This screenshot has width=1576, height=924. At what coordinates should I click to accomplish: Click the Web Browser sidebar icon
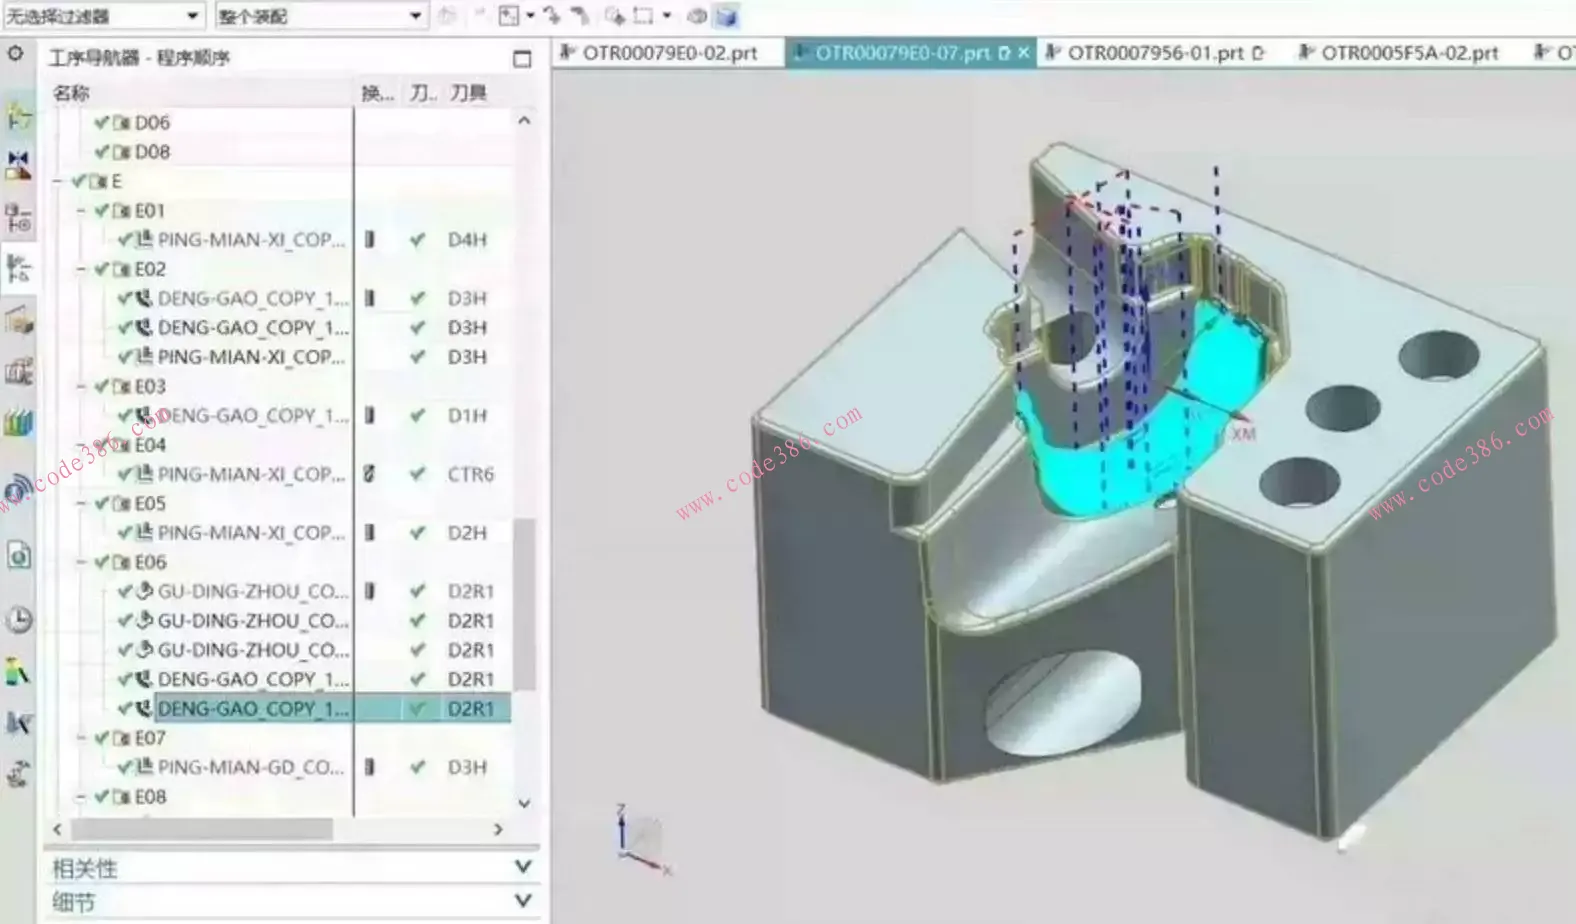pos(19,556)
